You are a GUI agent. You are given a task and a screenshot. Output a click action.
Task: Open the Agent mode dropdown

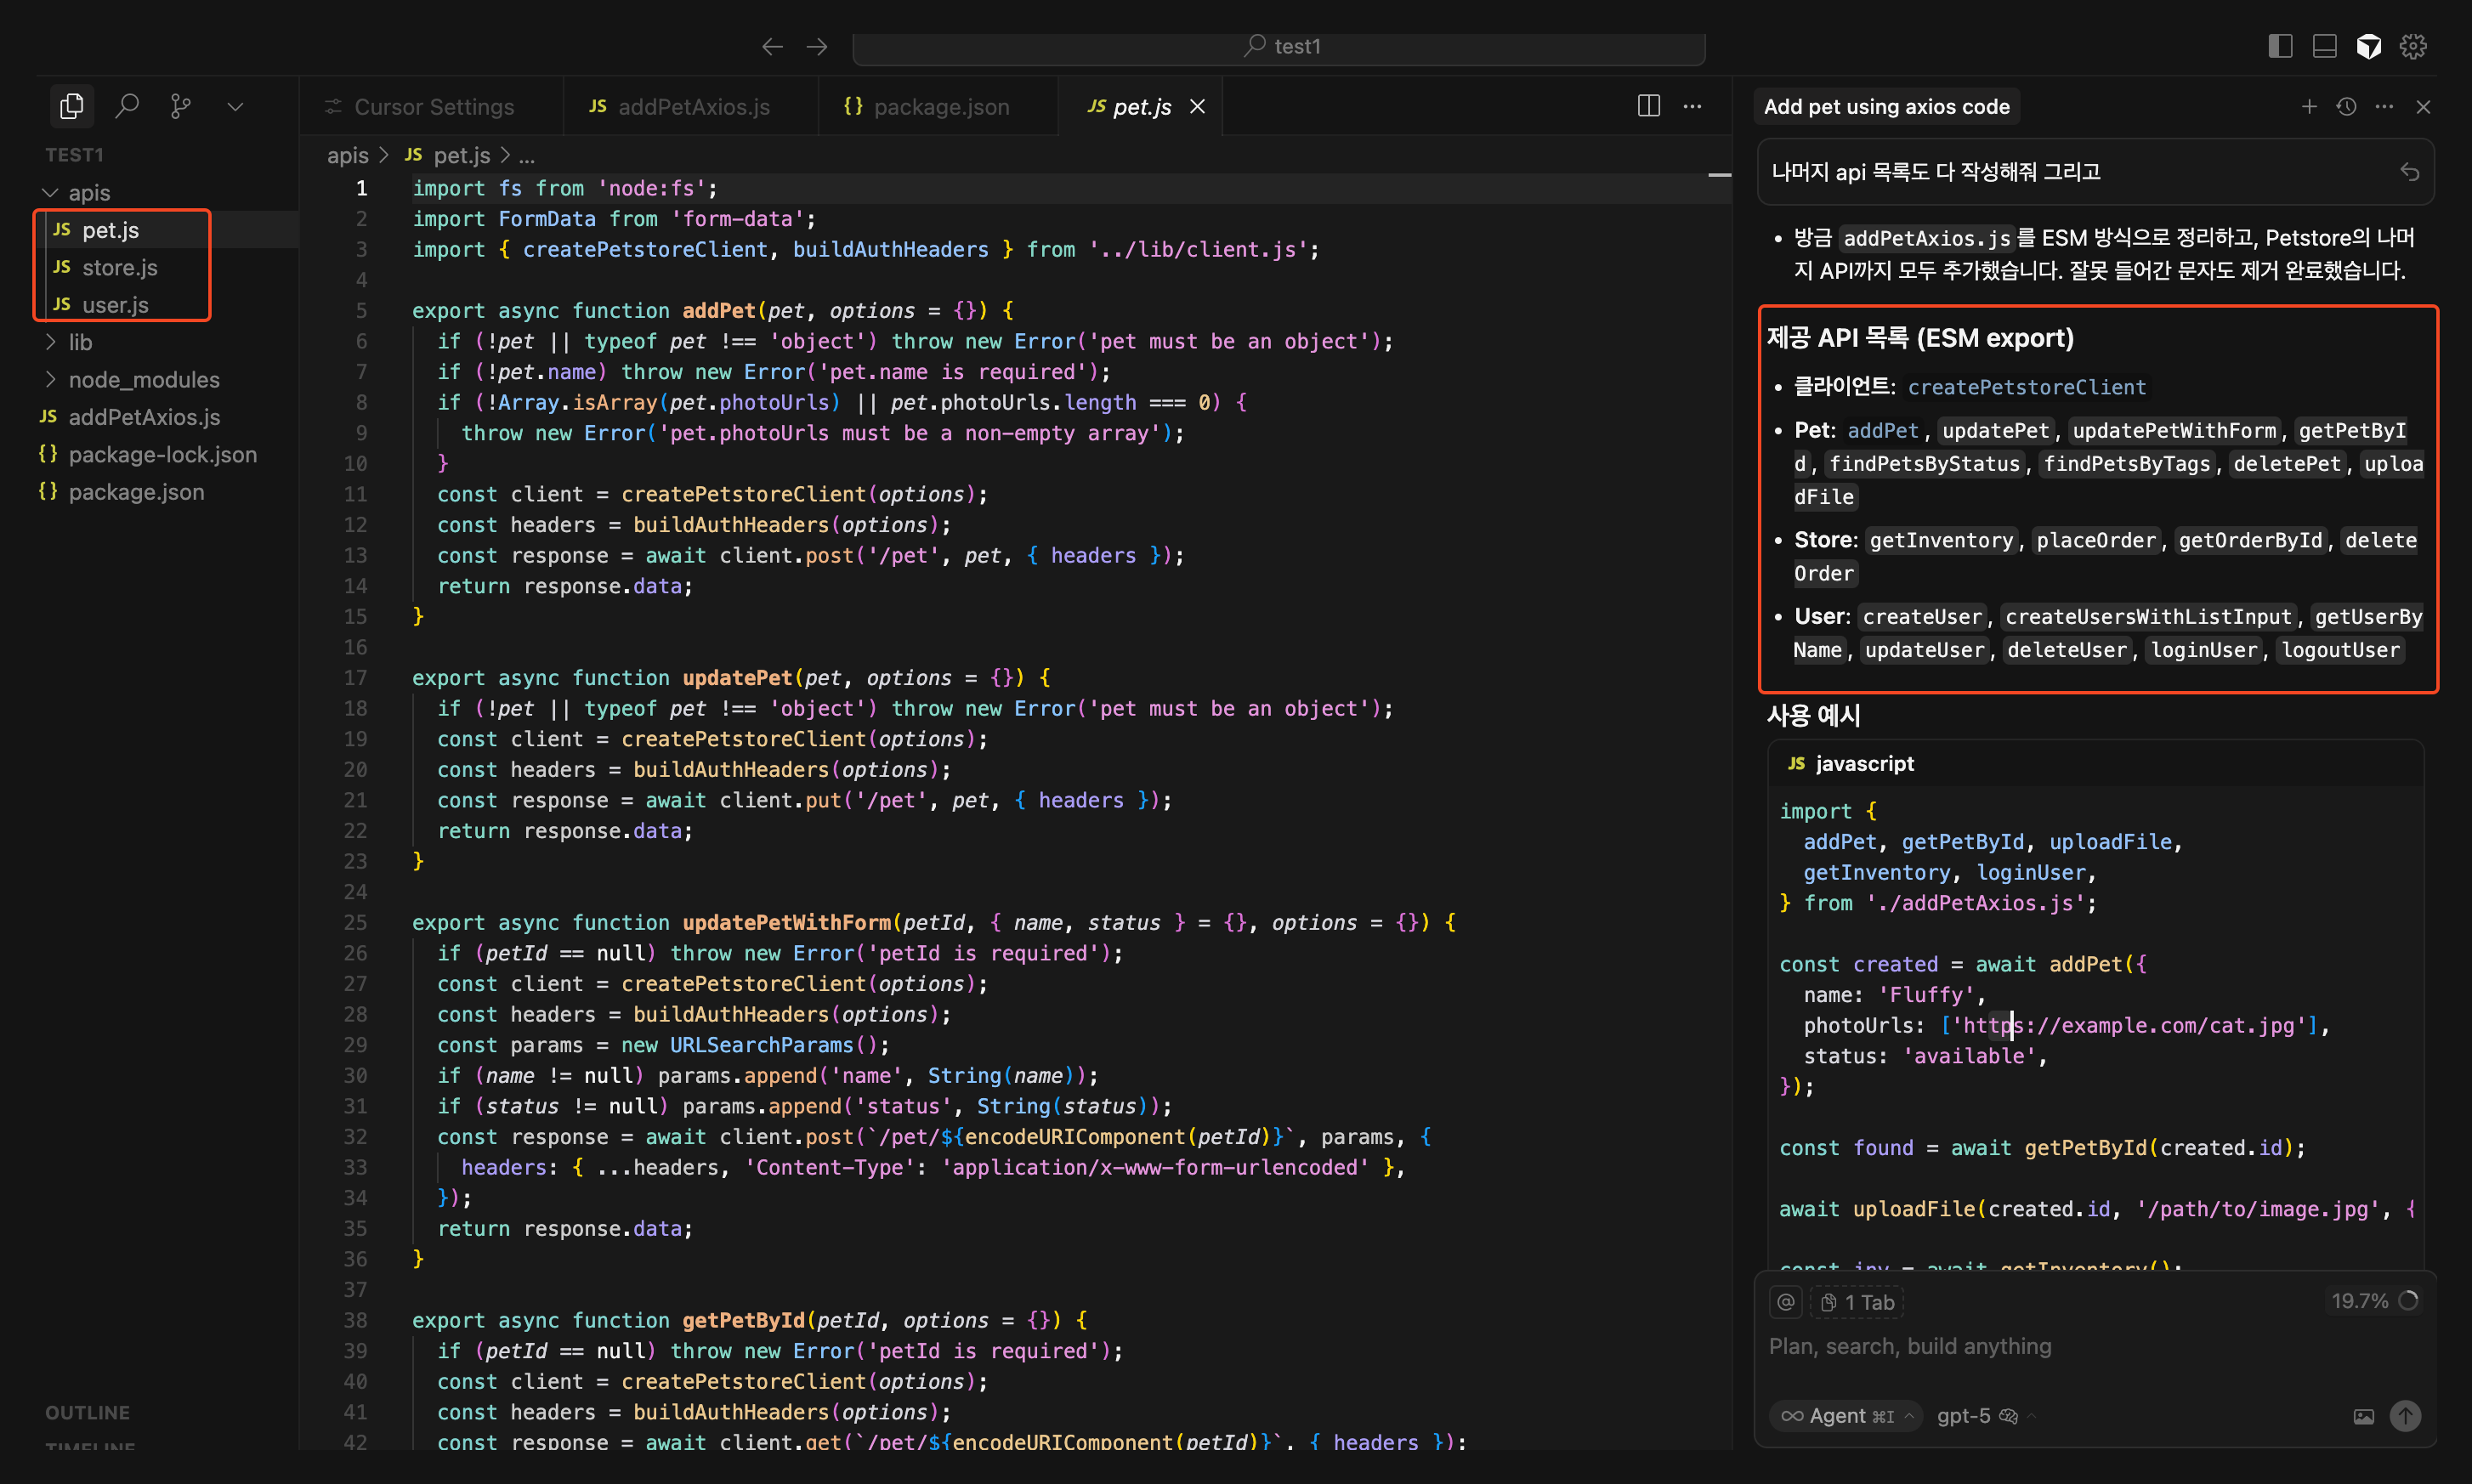click(x=1846, y=1416)
